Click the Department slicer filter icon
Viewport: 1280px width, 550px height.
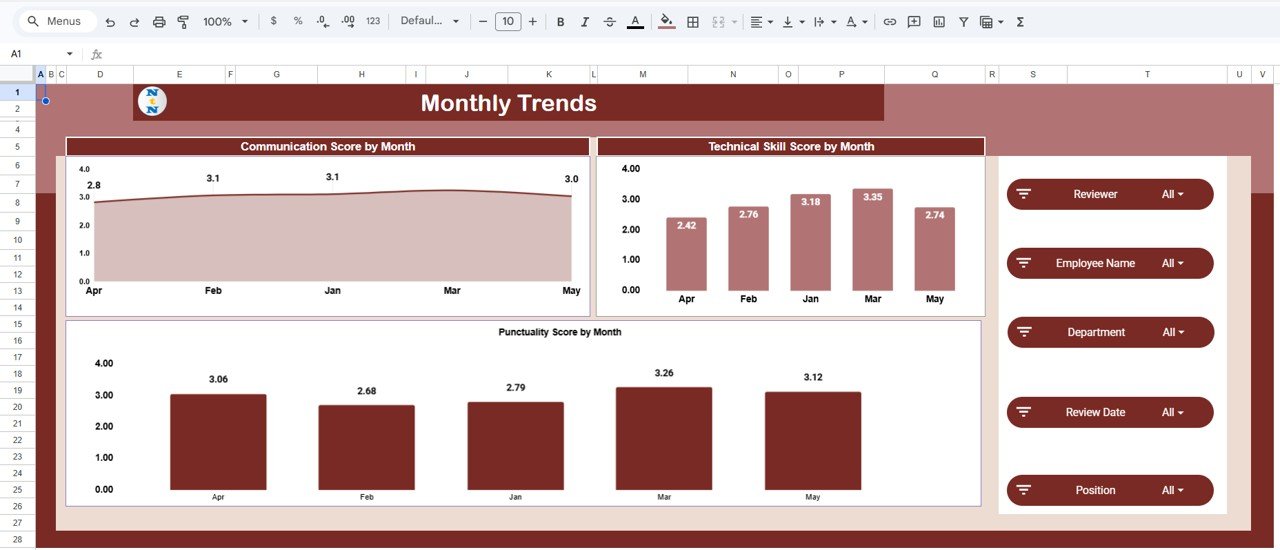[1023, 332]
